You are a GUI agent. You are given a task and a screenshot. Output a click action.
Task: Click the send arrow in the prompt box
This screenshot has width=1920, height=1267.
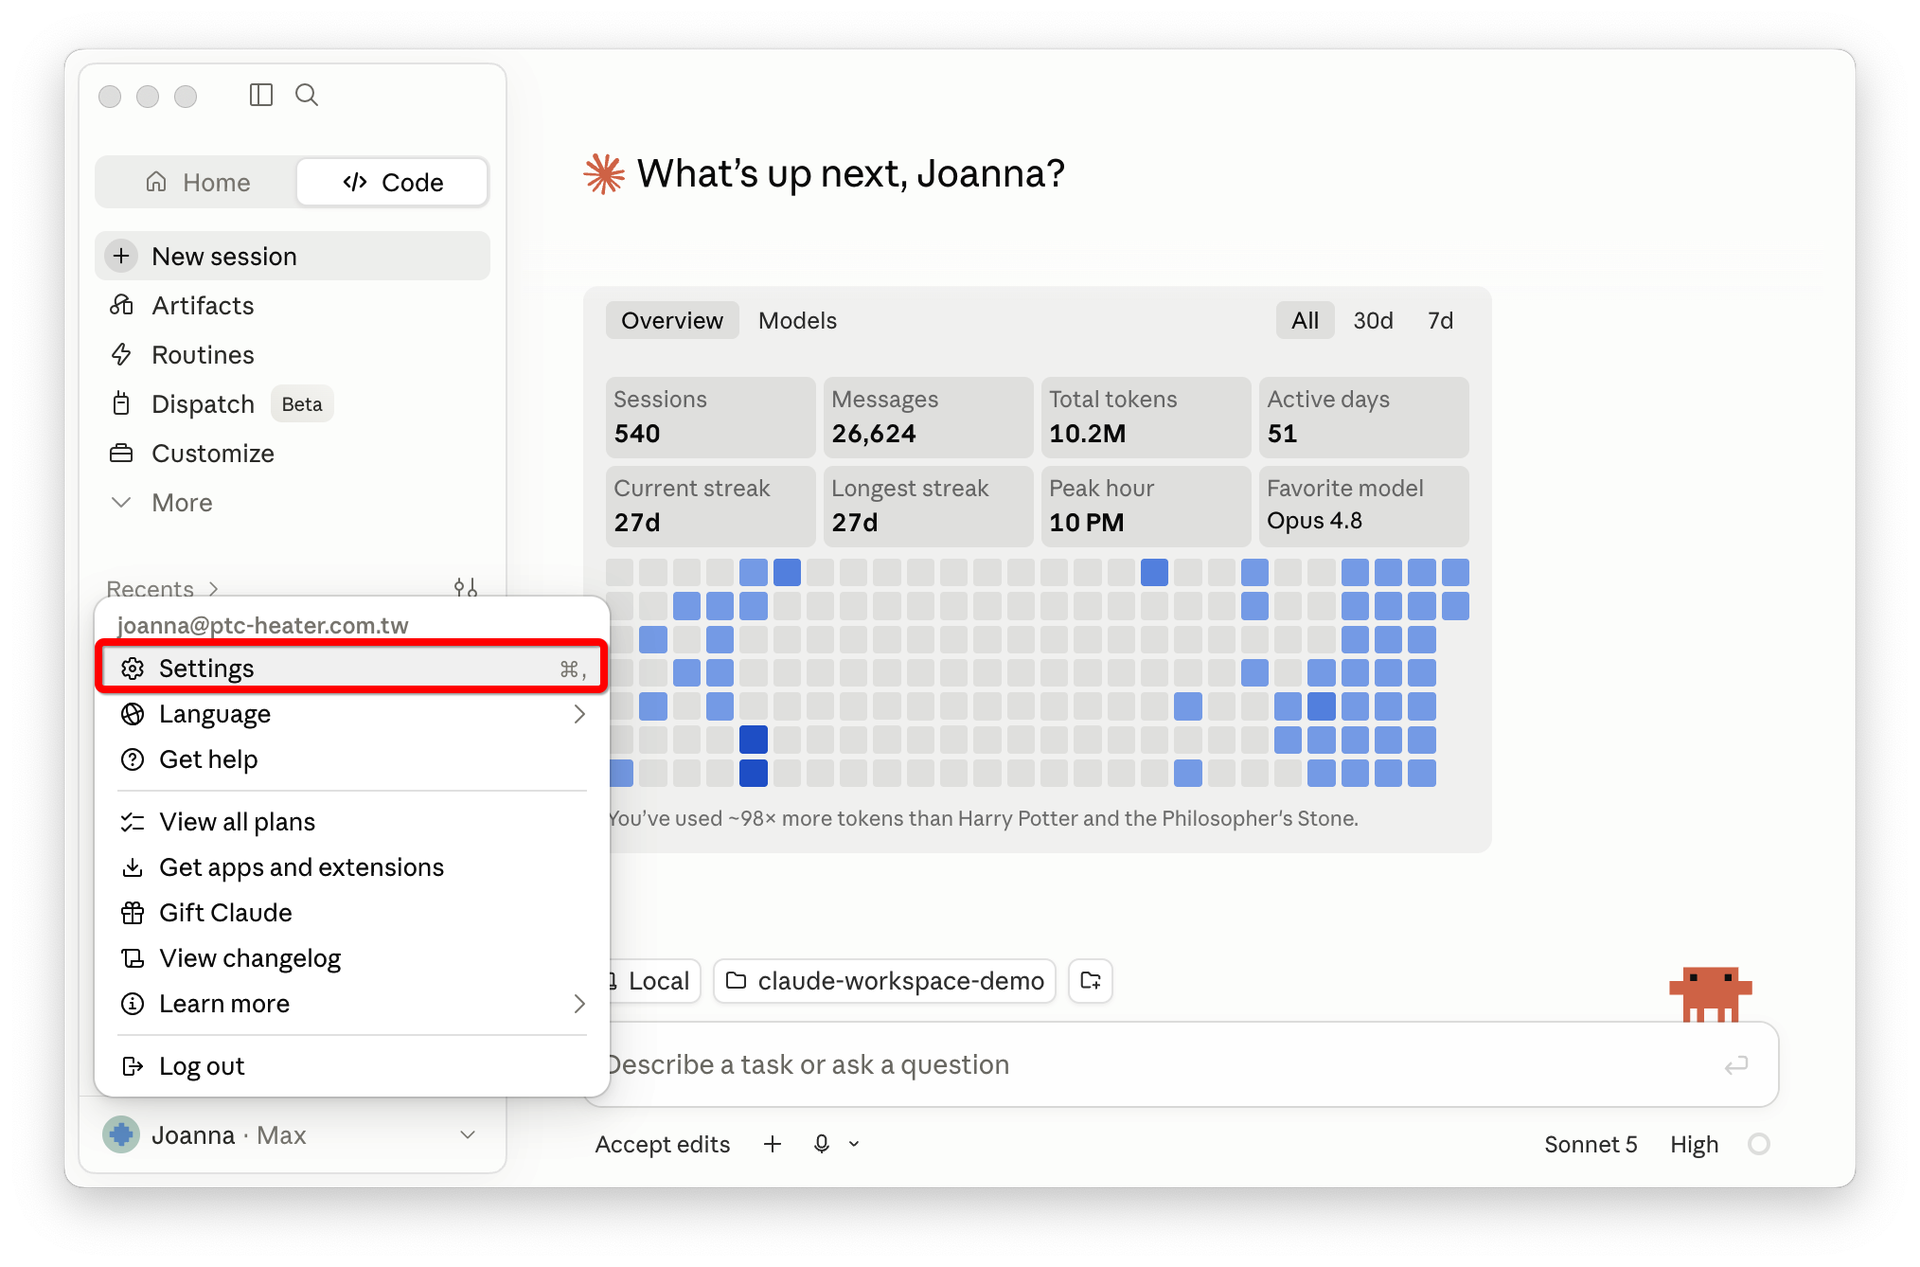coord(1736,1065)
